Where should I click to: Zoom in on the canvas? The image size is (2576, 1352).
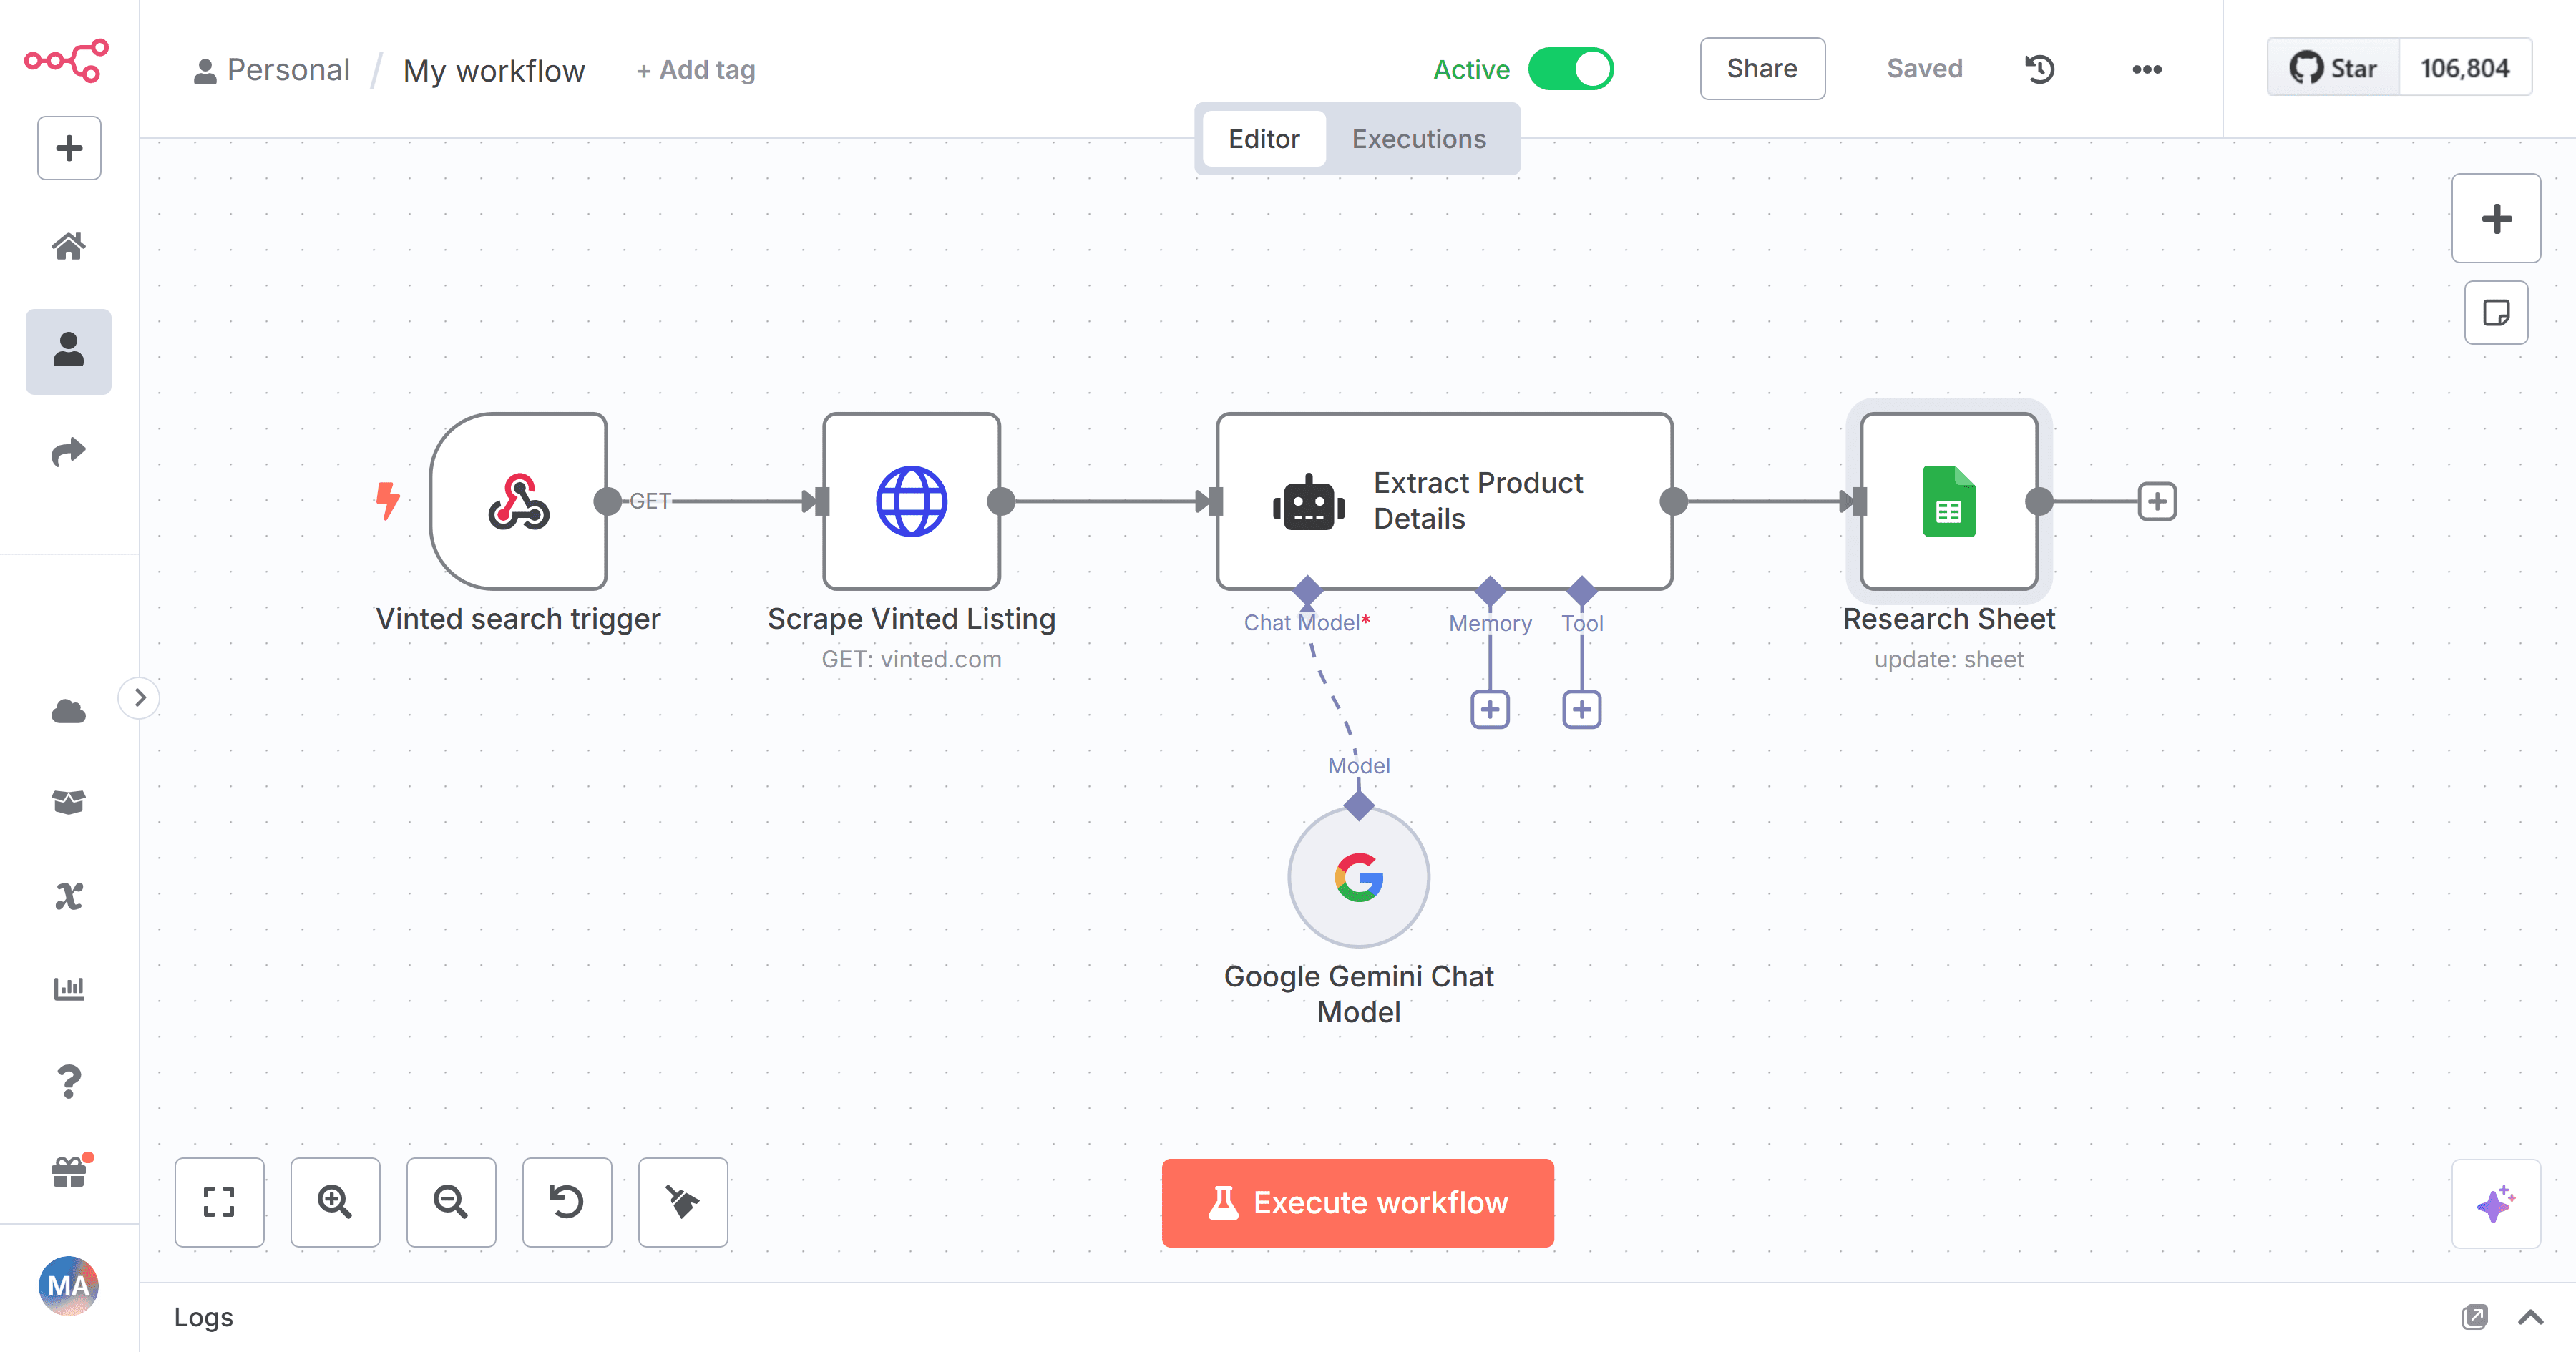pos(335,1202)
